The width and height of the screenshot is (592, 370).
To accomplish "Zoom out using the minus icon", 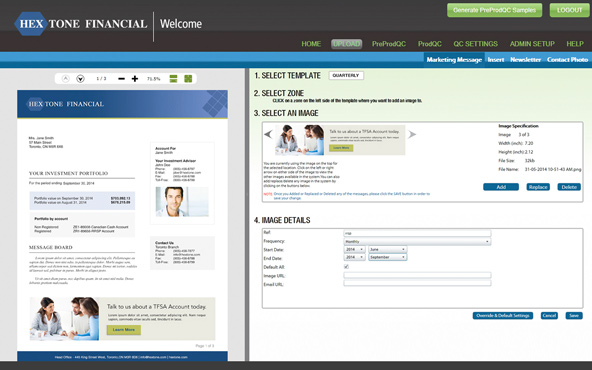I will coord(121,79).
